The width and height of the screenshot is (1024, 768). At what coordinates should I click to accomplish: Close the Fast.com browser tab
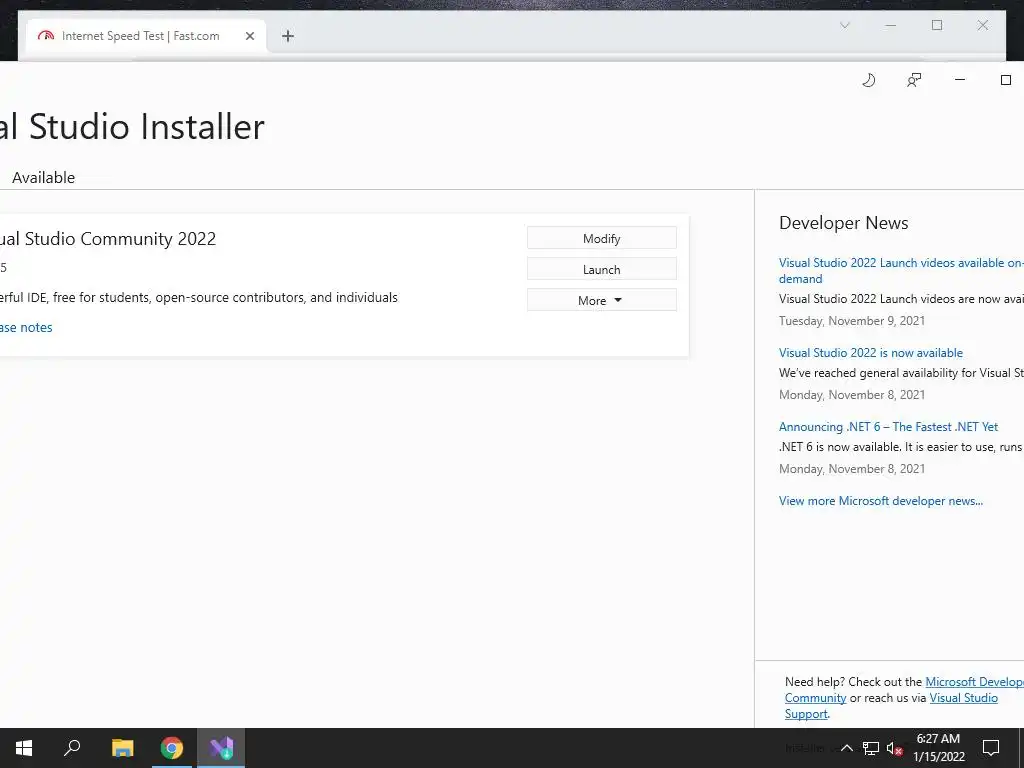pyautogui.click(x=249, y=36)
